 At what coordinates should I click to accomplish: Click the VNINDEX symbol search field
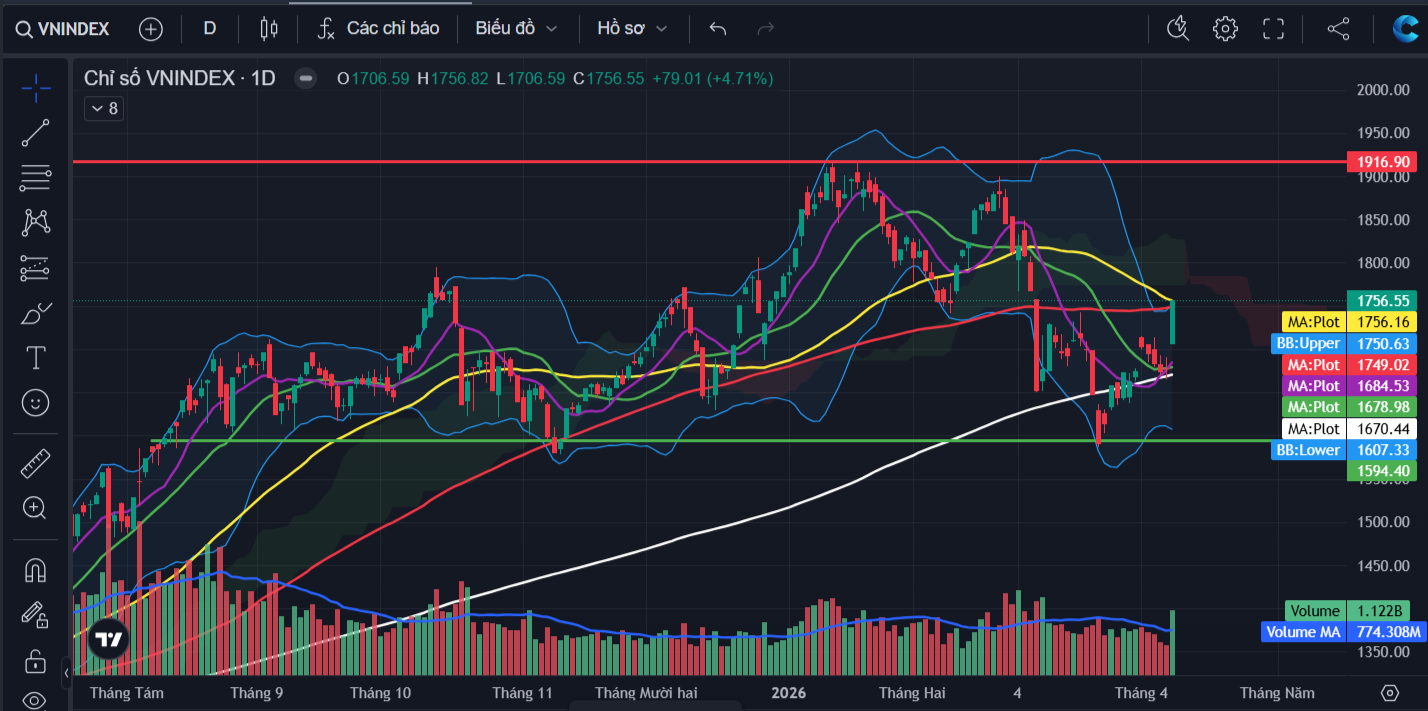(x=63, y=29)
